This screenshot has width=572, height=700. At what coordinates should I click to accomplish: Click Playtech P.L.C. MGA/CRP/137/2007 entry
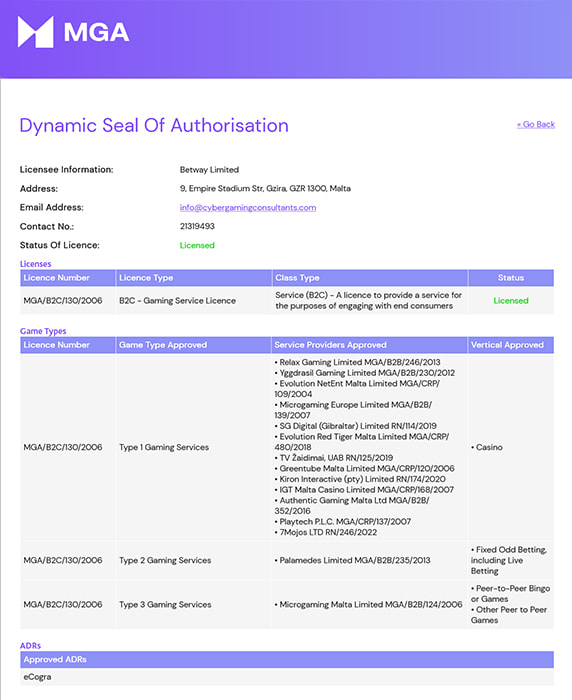coord(342,521)
